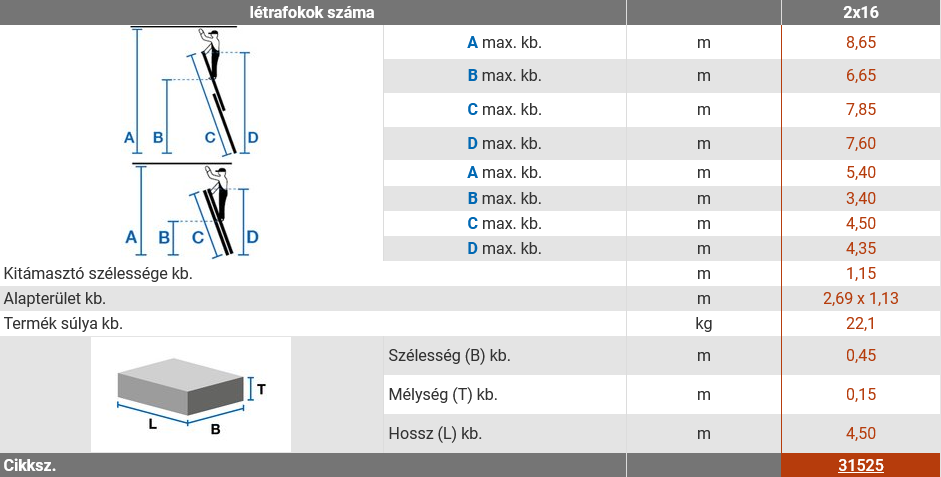Image resolution: width=941 pixels, height=477 pixels.
Task: Select the 2x16 column header
Action: [861, 12]
